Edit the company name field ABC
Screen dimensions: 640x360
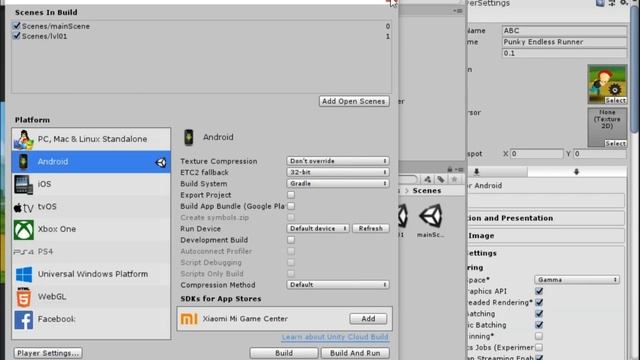point(564,31)
